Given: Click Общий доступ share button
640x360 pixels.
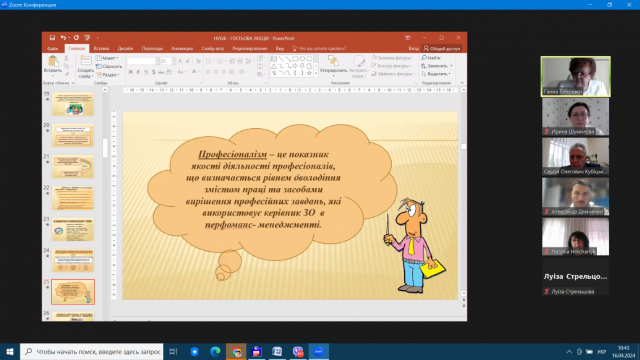Looking at the screenshot, I should [442, 49].
